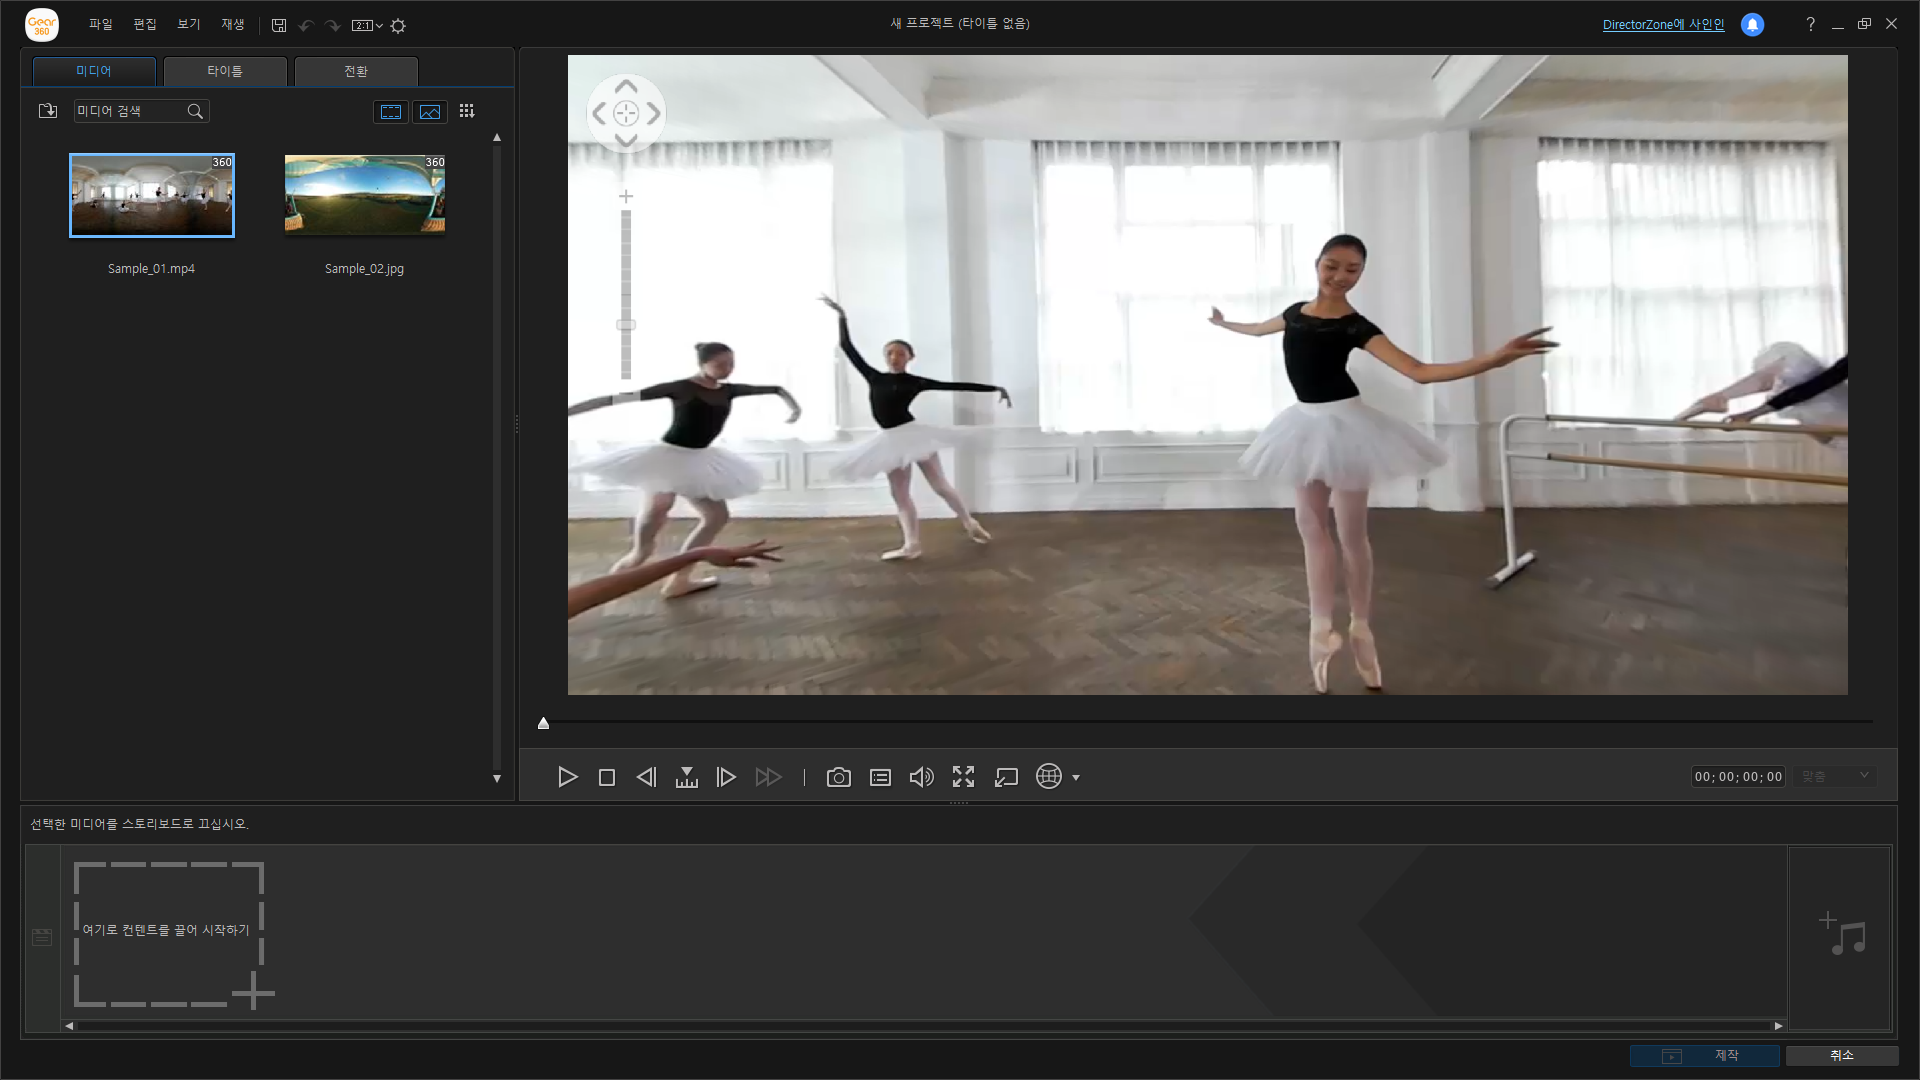Open the preview zoom fit dropdown
This screenshot has height=1080, width=1920.
click(x=1836, y=776)
